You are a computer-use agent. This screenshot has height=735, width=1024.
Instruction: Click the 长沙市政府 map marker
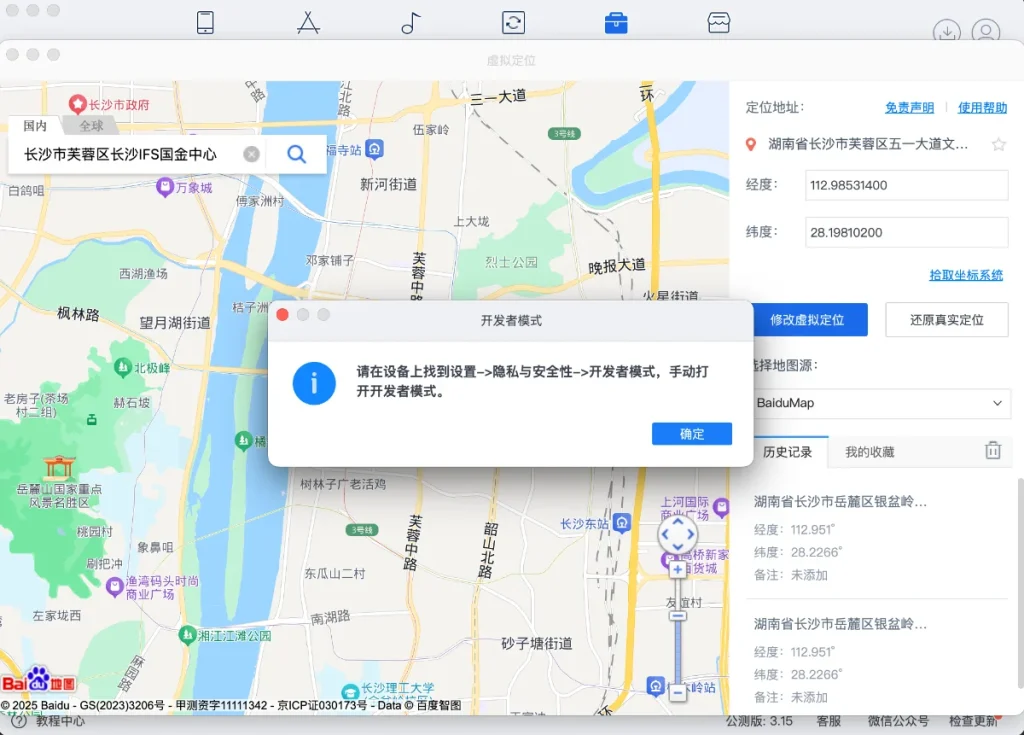coord(78,103)
